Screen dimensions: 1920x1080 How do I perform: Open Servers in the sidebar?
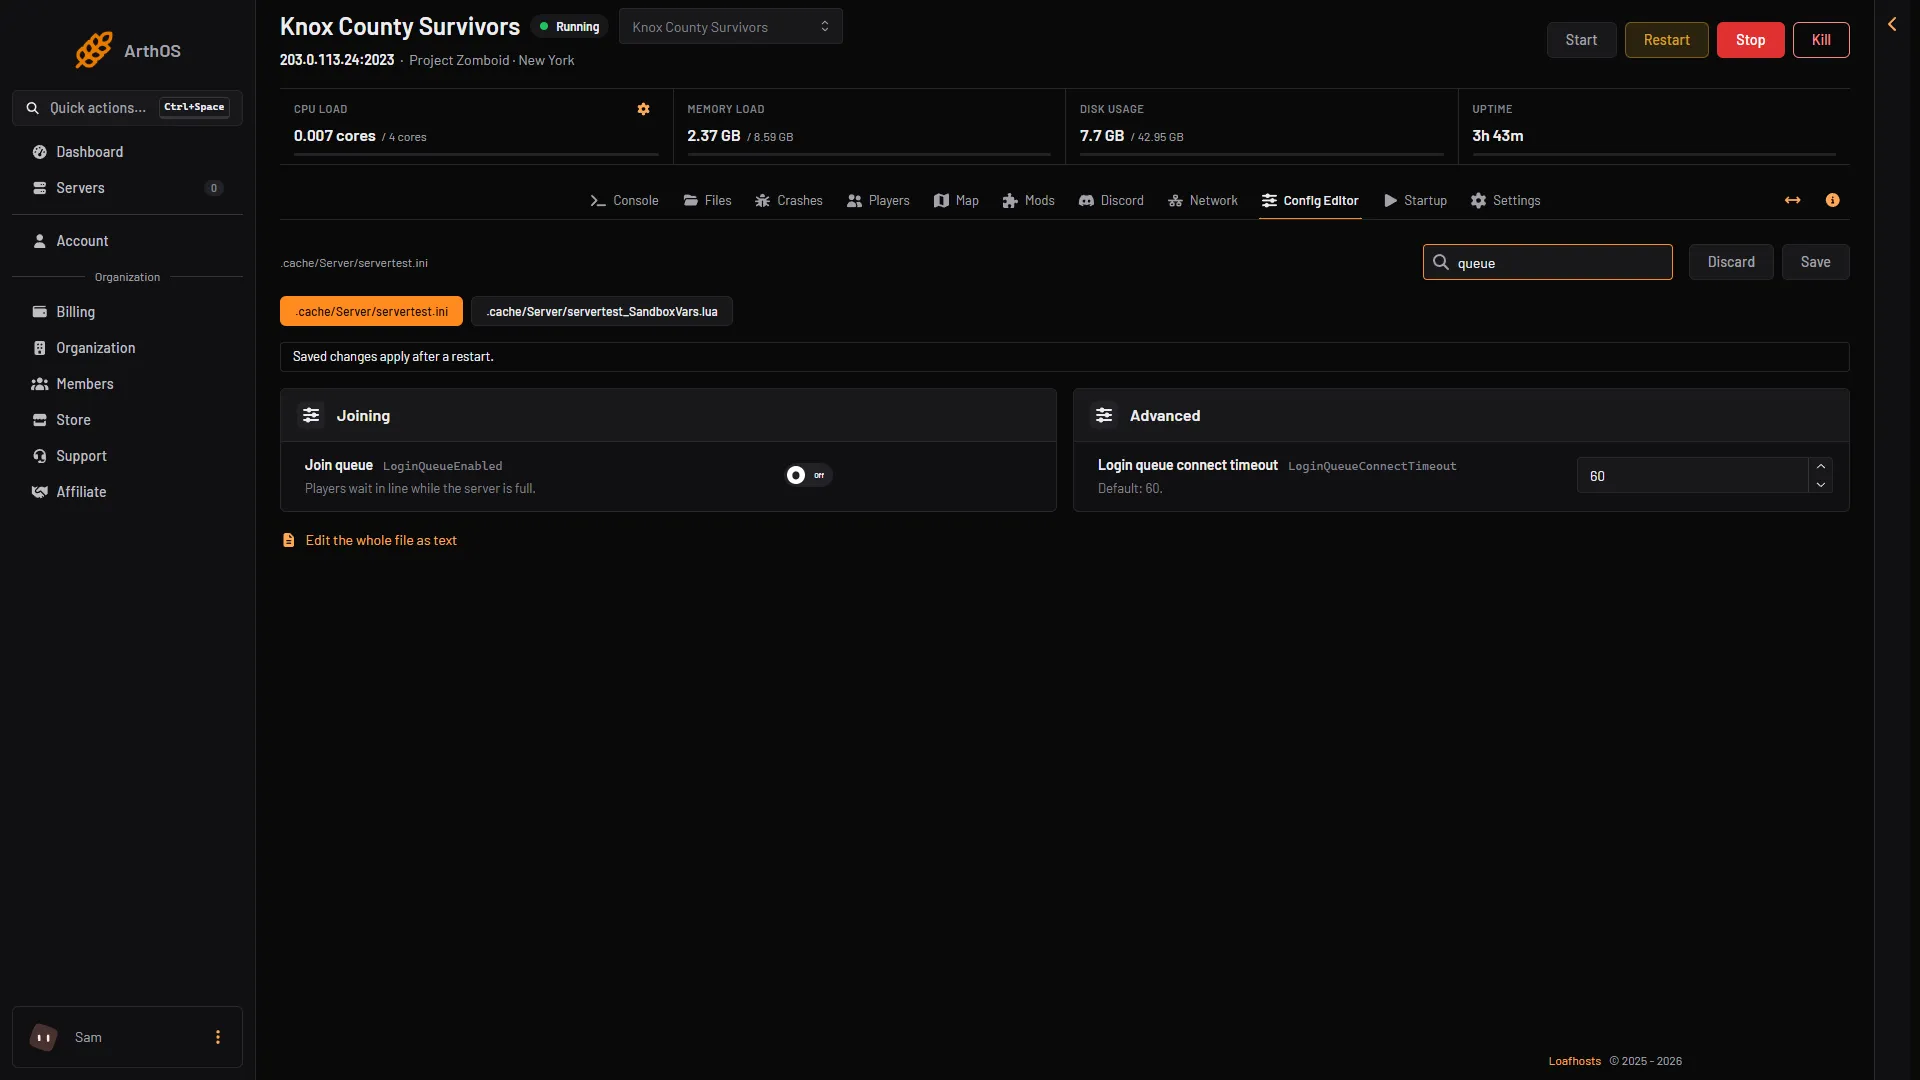(x=127, y=188)
